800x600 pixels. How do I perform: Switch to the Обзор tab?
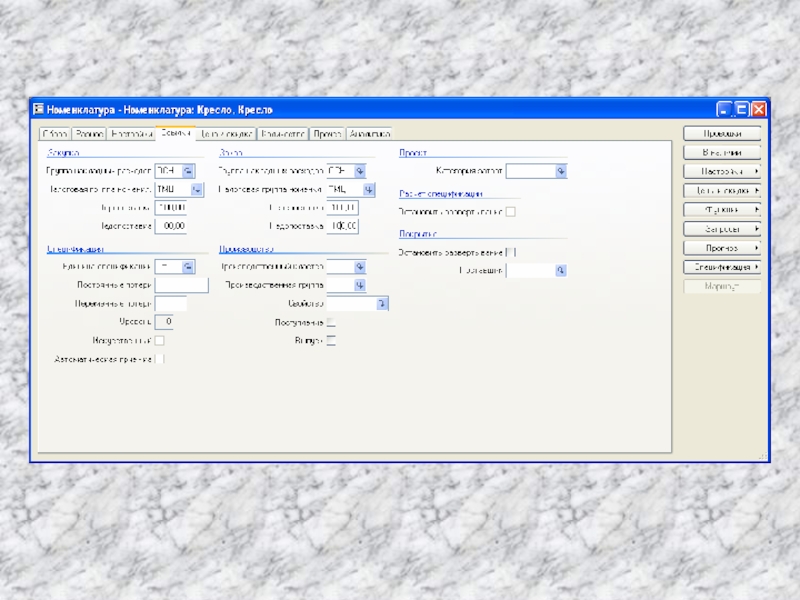point(55,134)
